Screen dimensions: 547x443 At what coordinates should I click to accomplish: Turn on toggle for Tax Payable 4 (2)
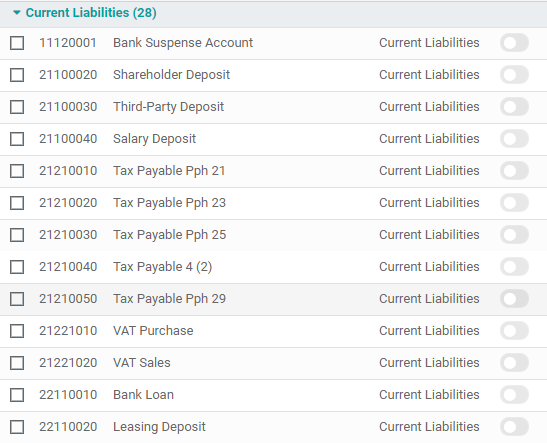[514, 267]
